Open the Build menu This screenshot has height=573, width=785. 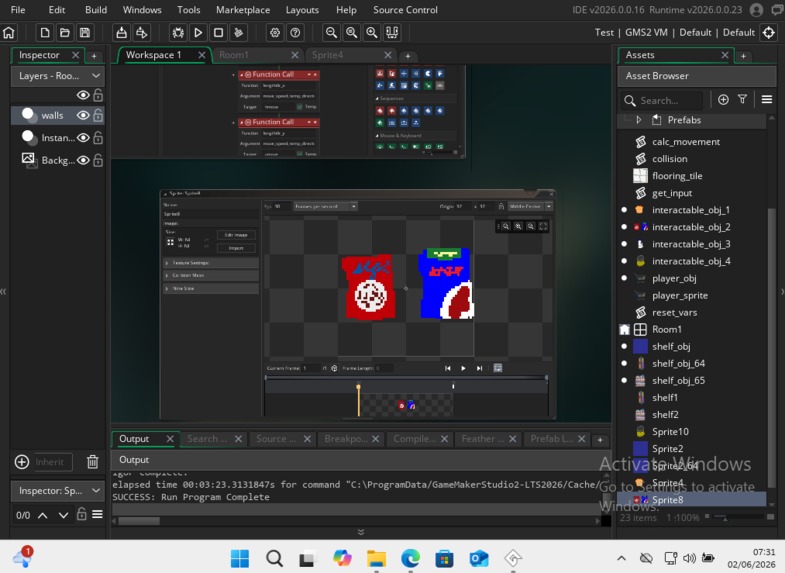point(96,10)
